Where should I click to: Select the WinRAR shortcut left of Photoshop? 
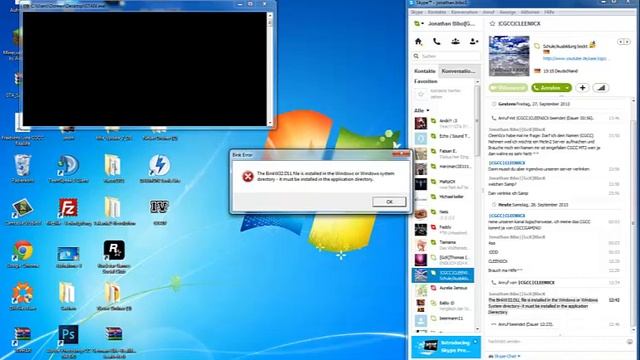tap(22, 339)
